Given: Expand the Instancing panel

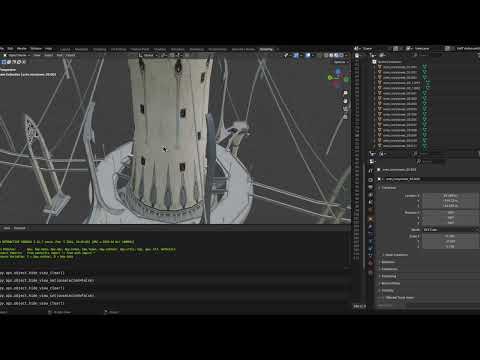Looking at the screenshot, I should pos(388,276).
